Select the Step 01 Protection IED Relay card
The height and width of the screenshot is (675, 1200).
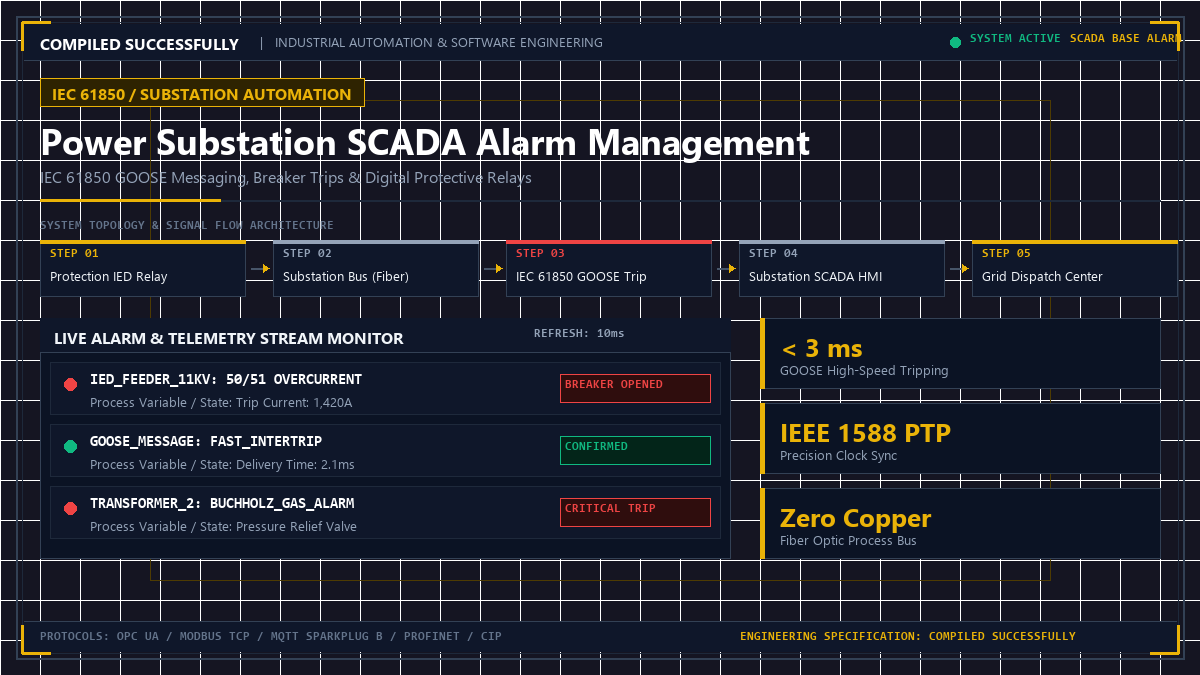(143, 268)
